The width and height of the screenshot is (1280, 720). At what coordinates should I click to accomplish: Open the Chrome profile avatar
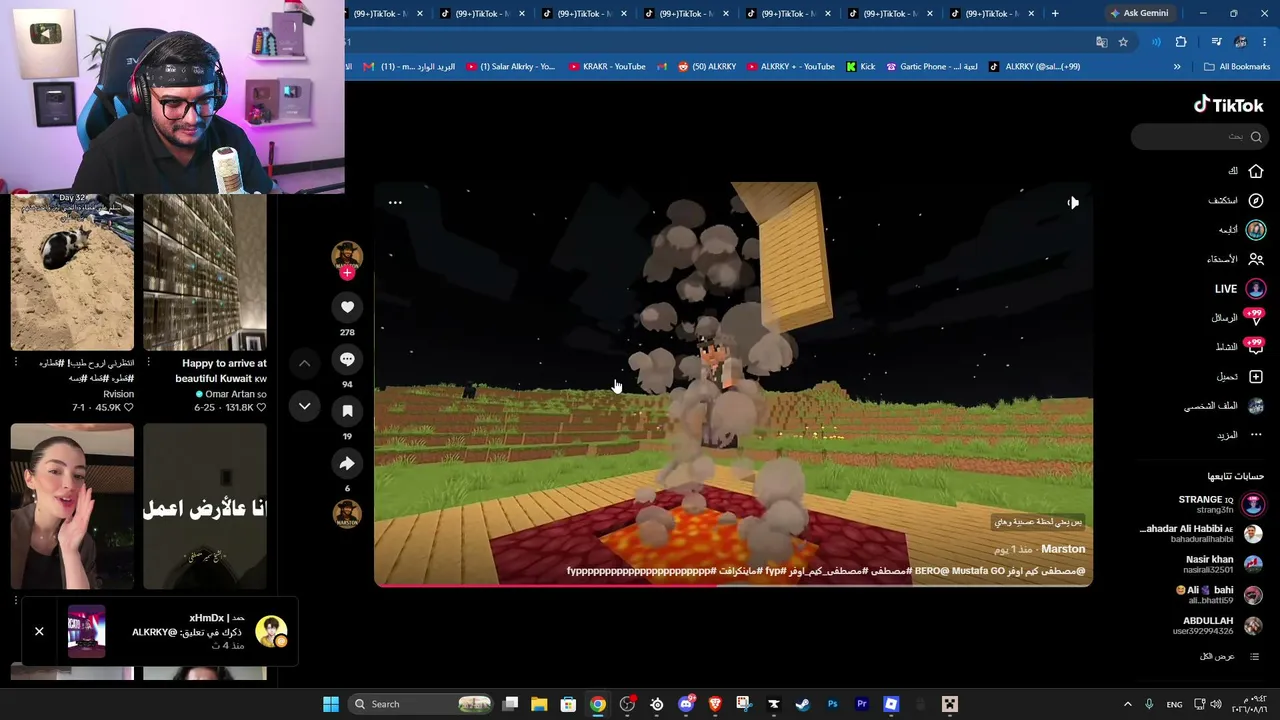1240,42
